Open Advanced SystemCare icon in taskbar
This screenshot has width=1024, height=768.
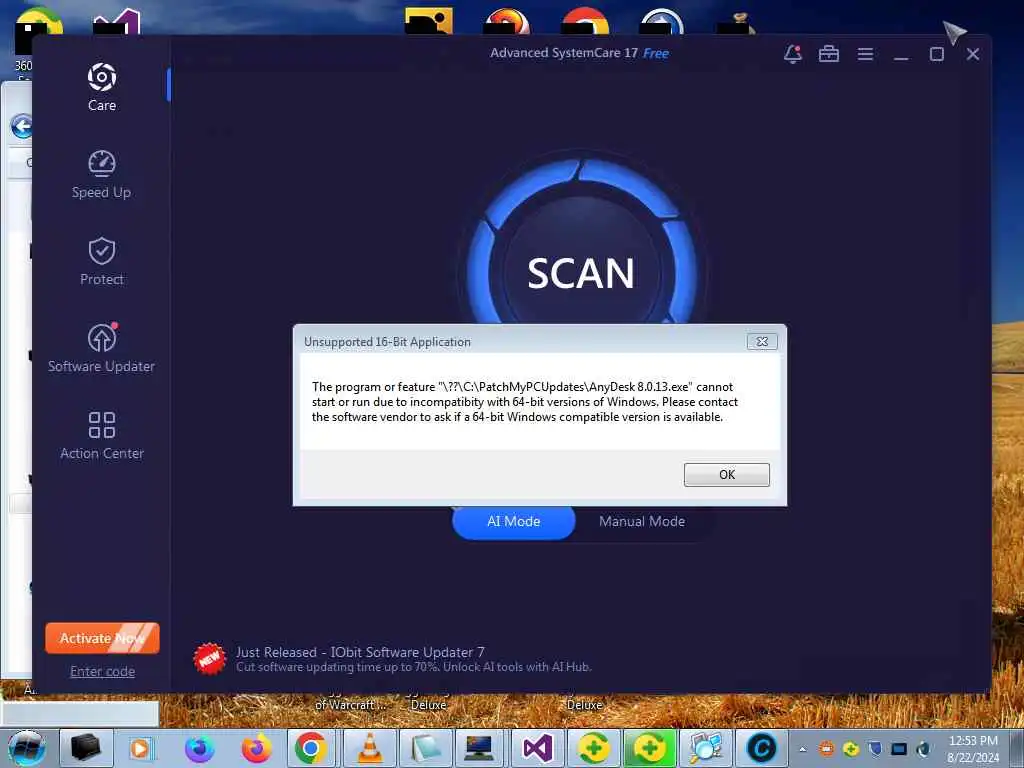tap(761, 748)
